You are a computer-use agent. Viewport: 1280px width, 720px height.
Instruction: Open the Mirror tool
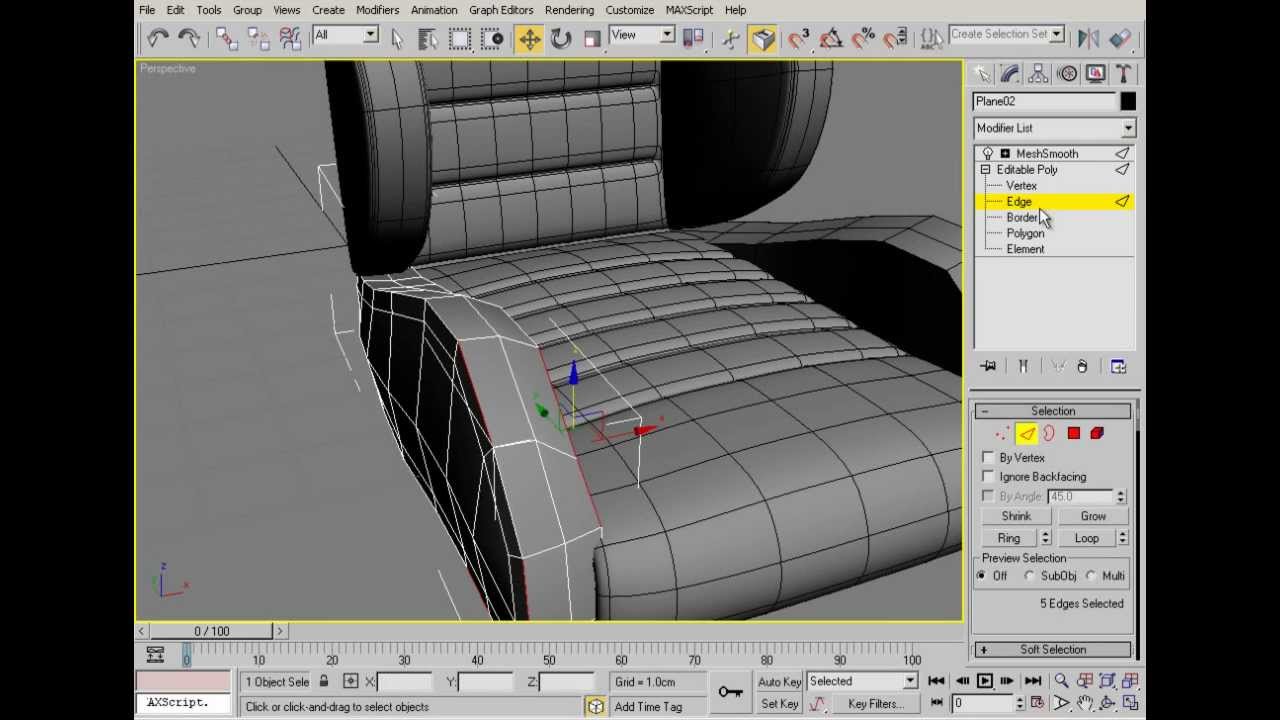pyautogui.click(x=1088, y=38)
